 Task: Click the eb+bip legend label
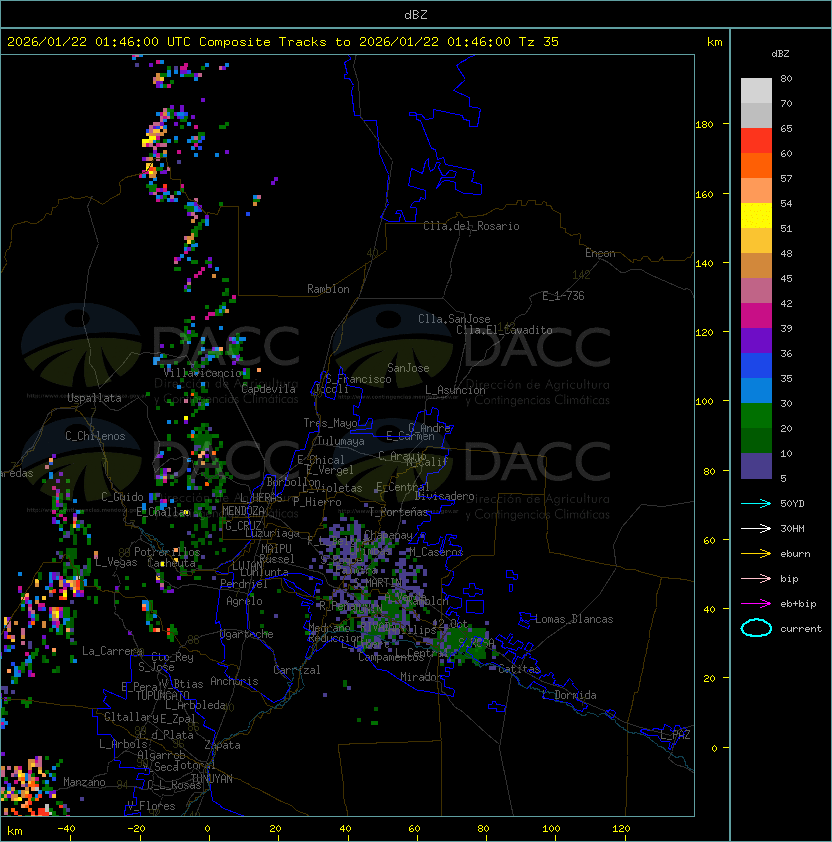(x=798, y=604)
